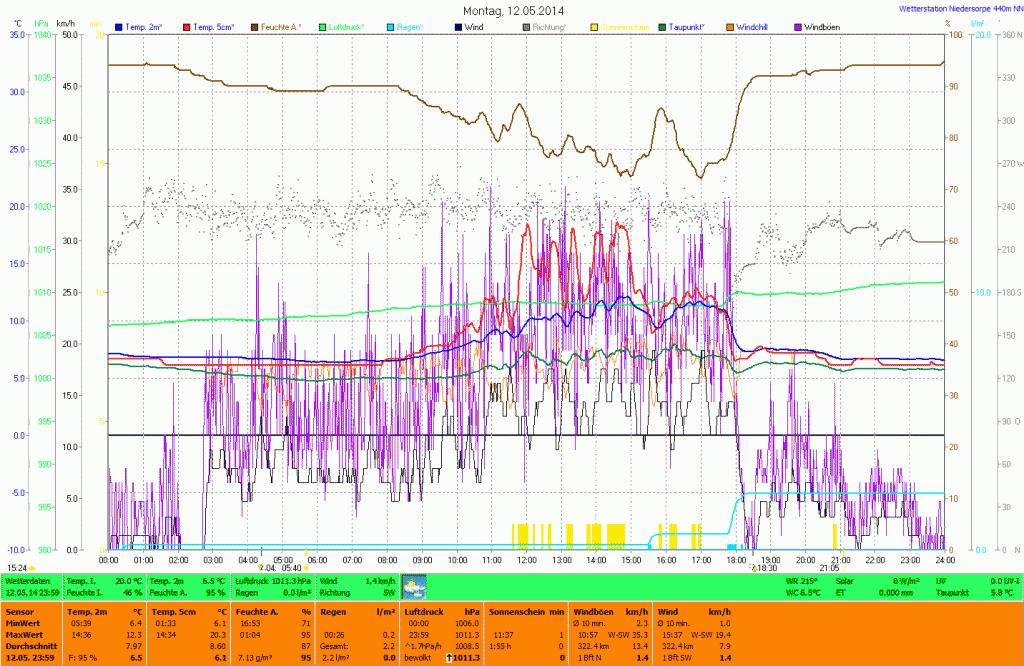1024x666 pixels.
Task: Click the blue Temp. 2m legend swatch
Action: [119, 25]
